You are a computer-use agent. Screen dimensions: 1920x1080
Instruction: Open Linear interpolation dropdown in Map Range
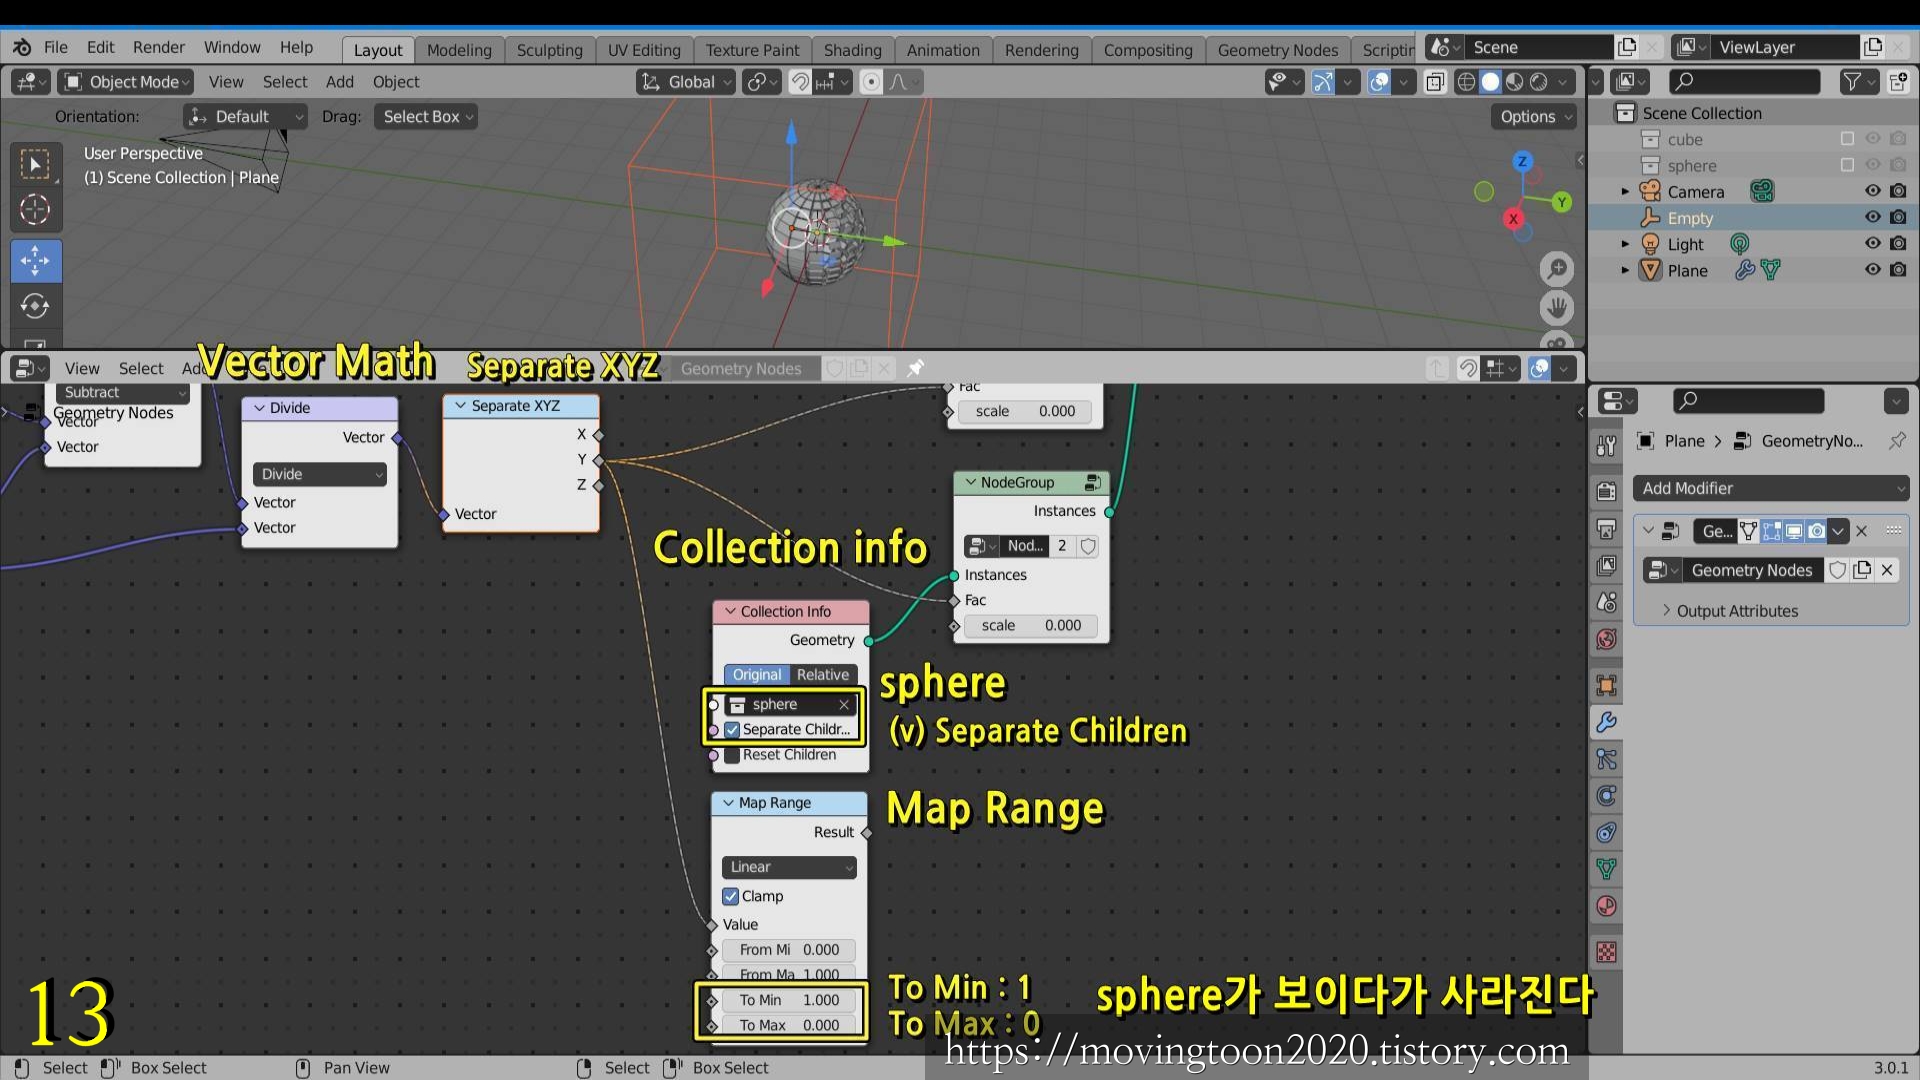(789, 867)
